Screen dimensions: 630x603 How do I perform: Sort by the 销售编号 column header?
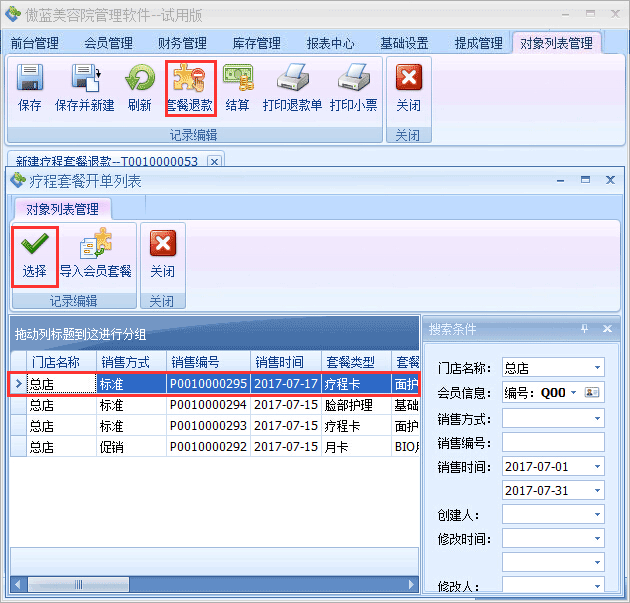click(209, 362)
